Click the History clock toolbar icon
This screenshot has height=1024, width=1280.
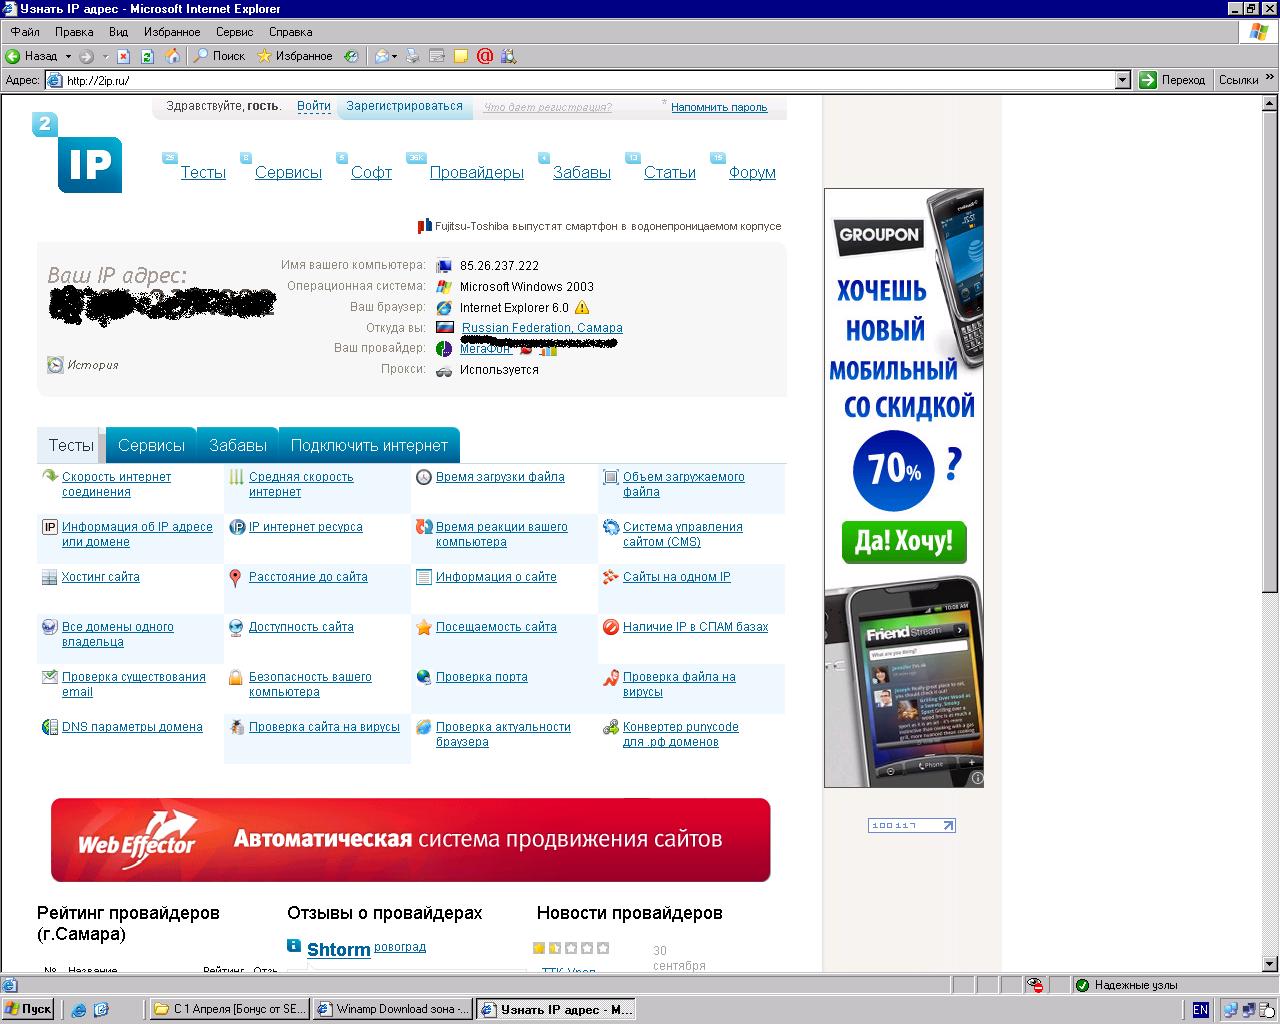point(351,56)
